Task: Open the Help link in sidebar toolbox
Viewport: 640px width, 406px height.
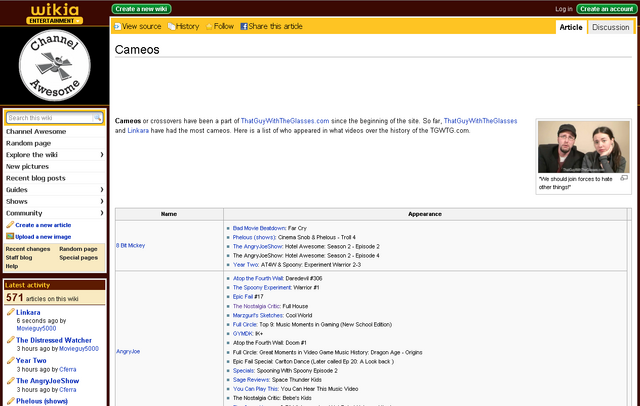Action: (11, 266)
